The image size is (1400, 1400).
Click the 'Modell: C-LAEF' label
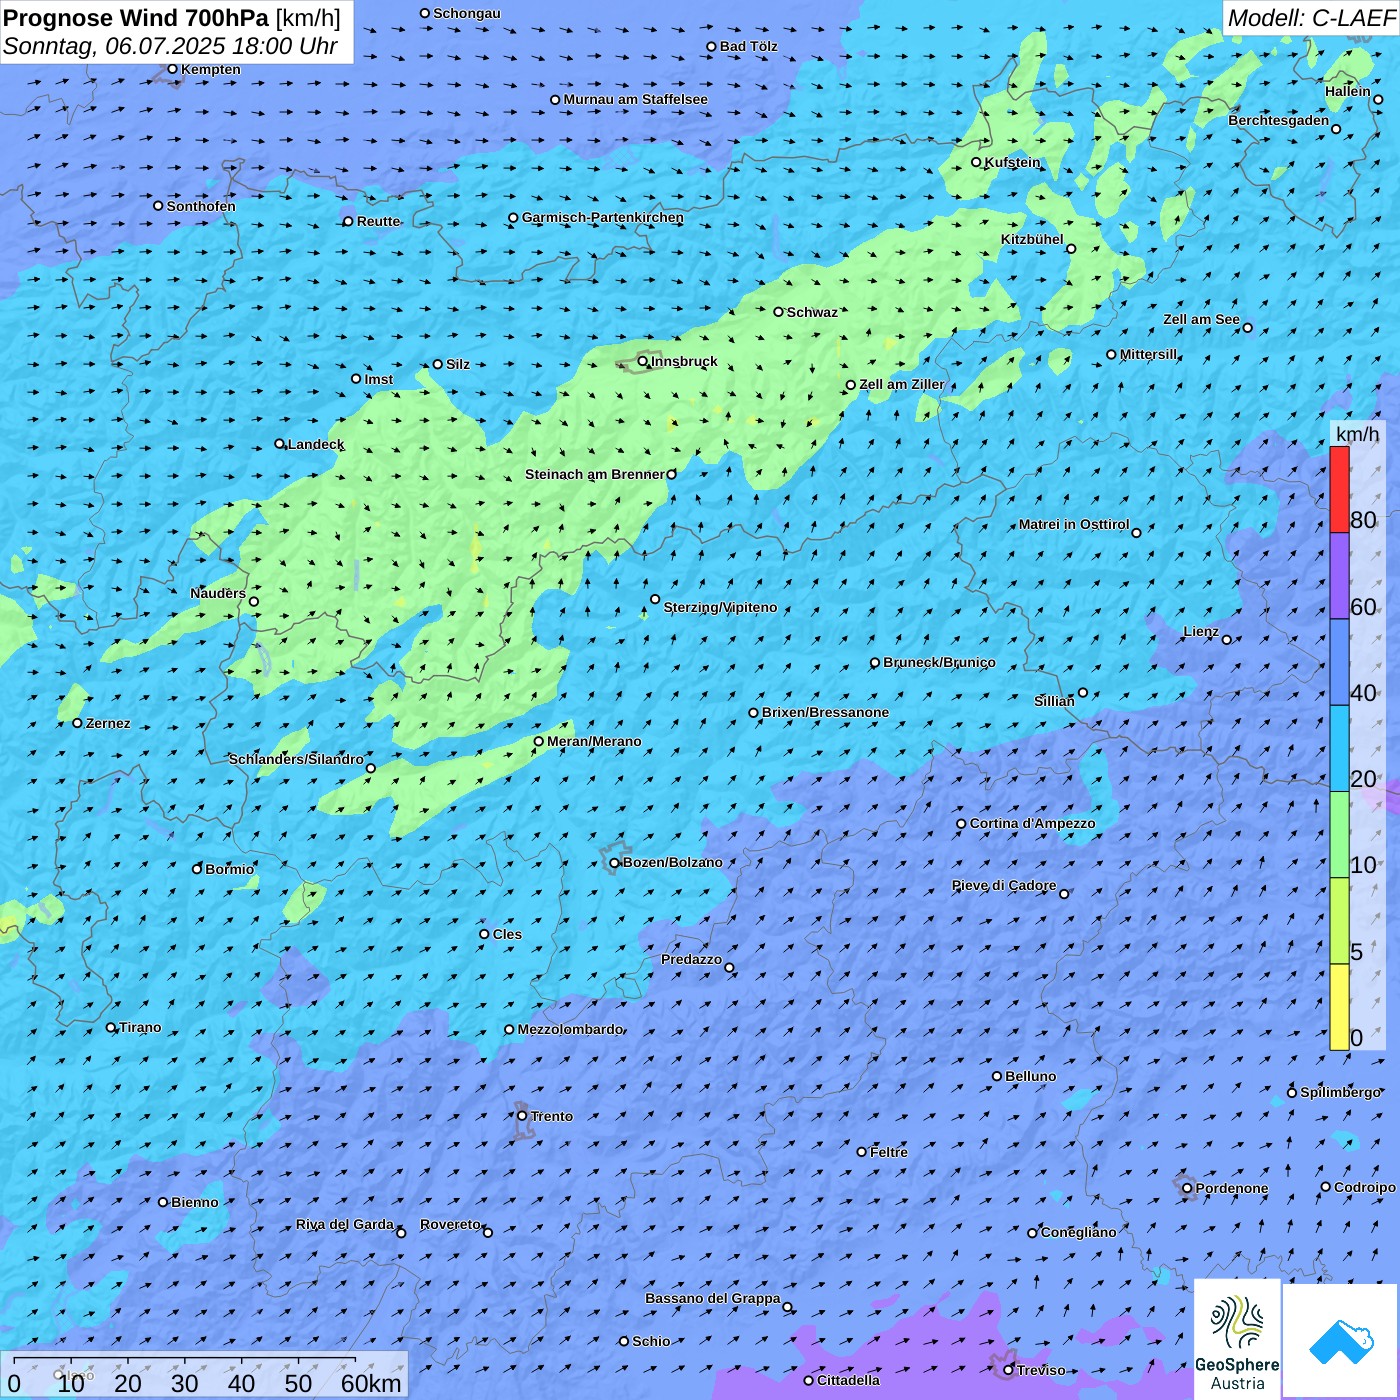pyautogui.click(x=1310, y=18)
